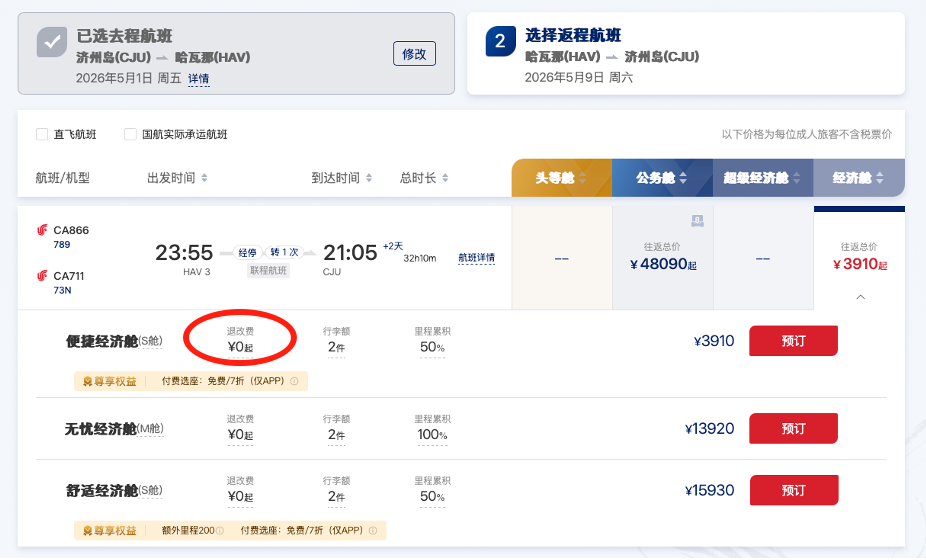Click flight number CA866
Screen dimensions: 926x560
coord(71,230)
